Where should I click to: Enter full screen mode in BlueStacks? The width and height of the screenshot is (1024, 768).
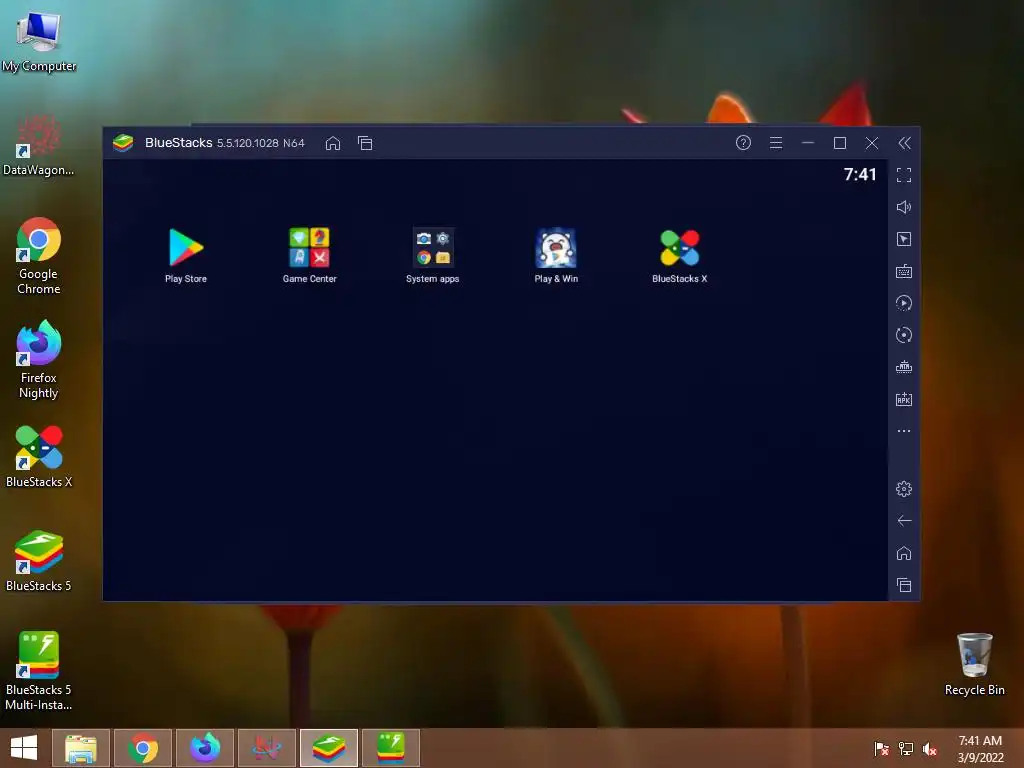904,175
